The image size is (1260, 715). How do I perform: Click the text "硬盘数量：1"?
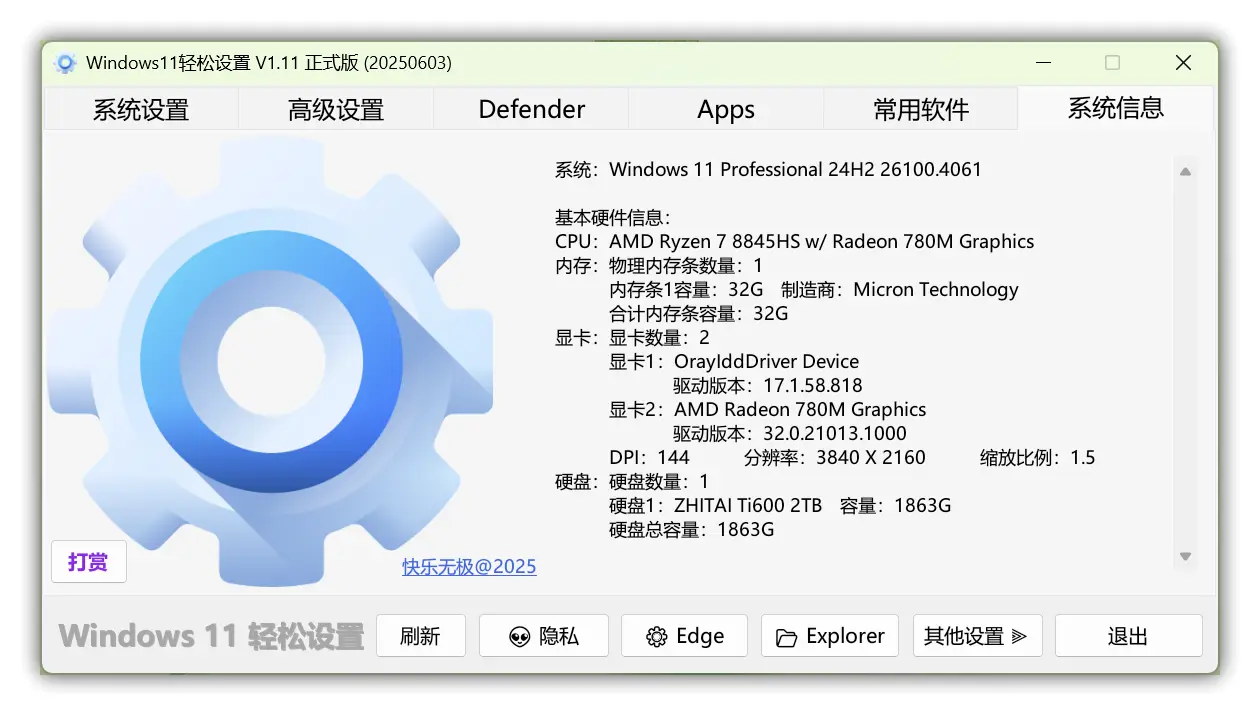[659, 481]
